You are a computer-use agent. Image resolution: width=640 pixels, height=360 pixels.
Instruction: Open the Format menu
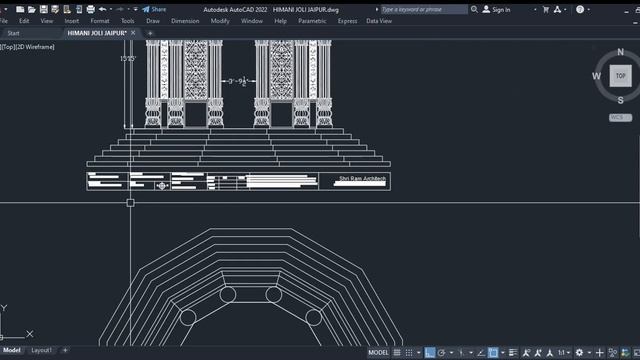pos(100,21)
